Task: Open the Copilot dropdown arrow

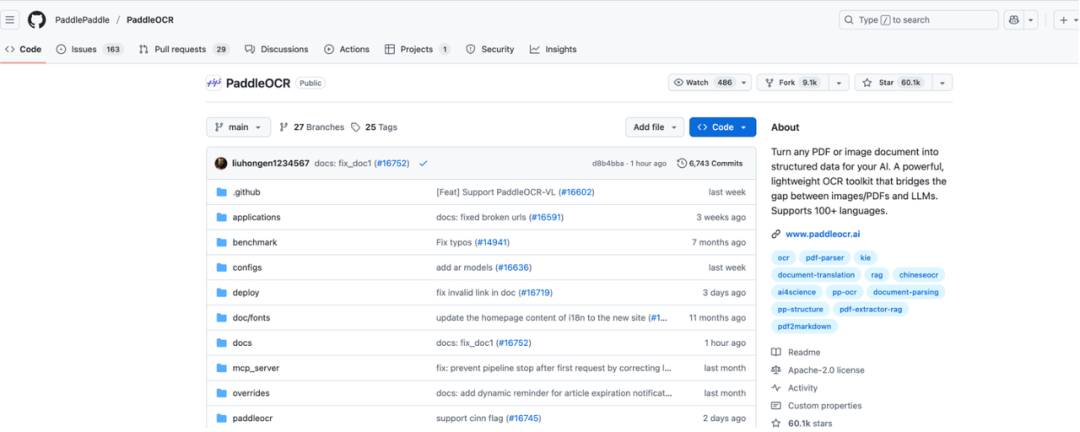Action: pos(1031,20)
